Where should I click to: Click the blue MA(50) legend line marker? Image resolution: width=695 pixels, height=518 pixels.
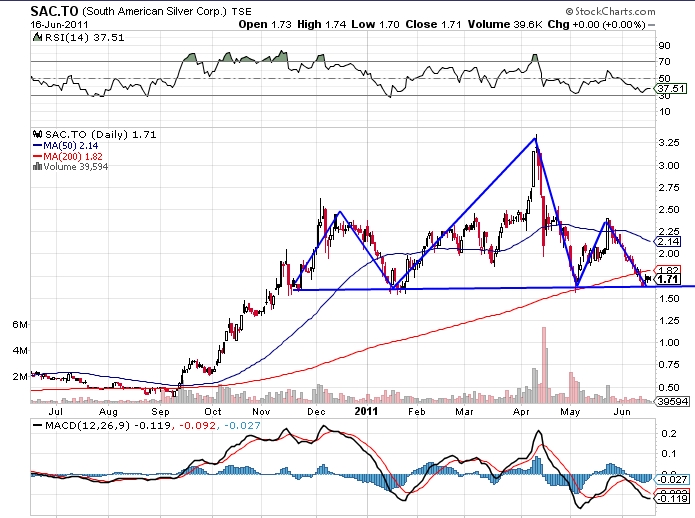(x=36, y=145)
